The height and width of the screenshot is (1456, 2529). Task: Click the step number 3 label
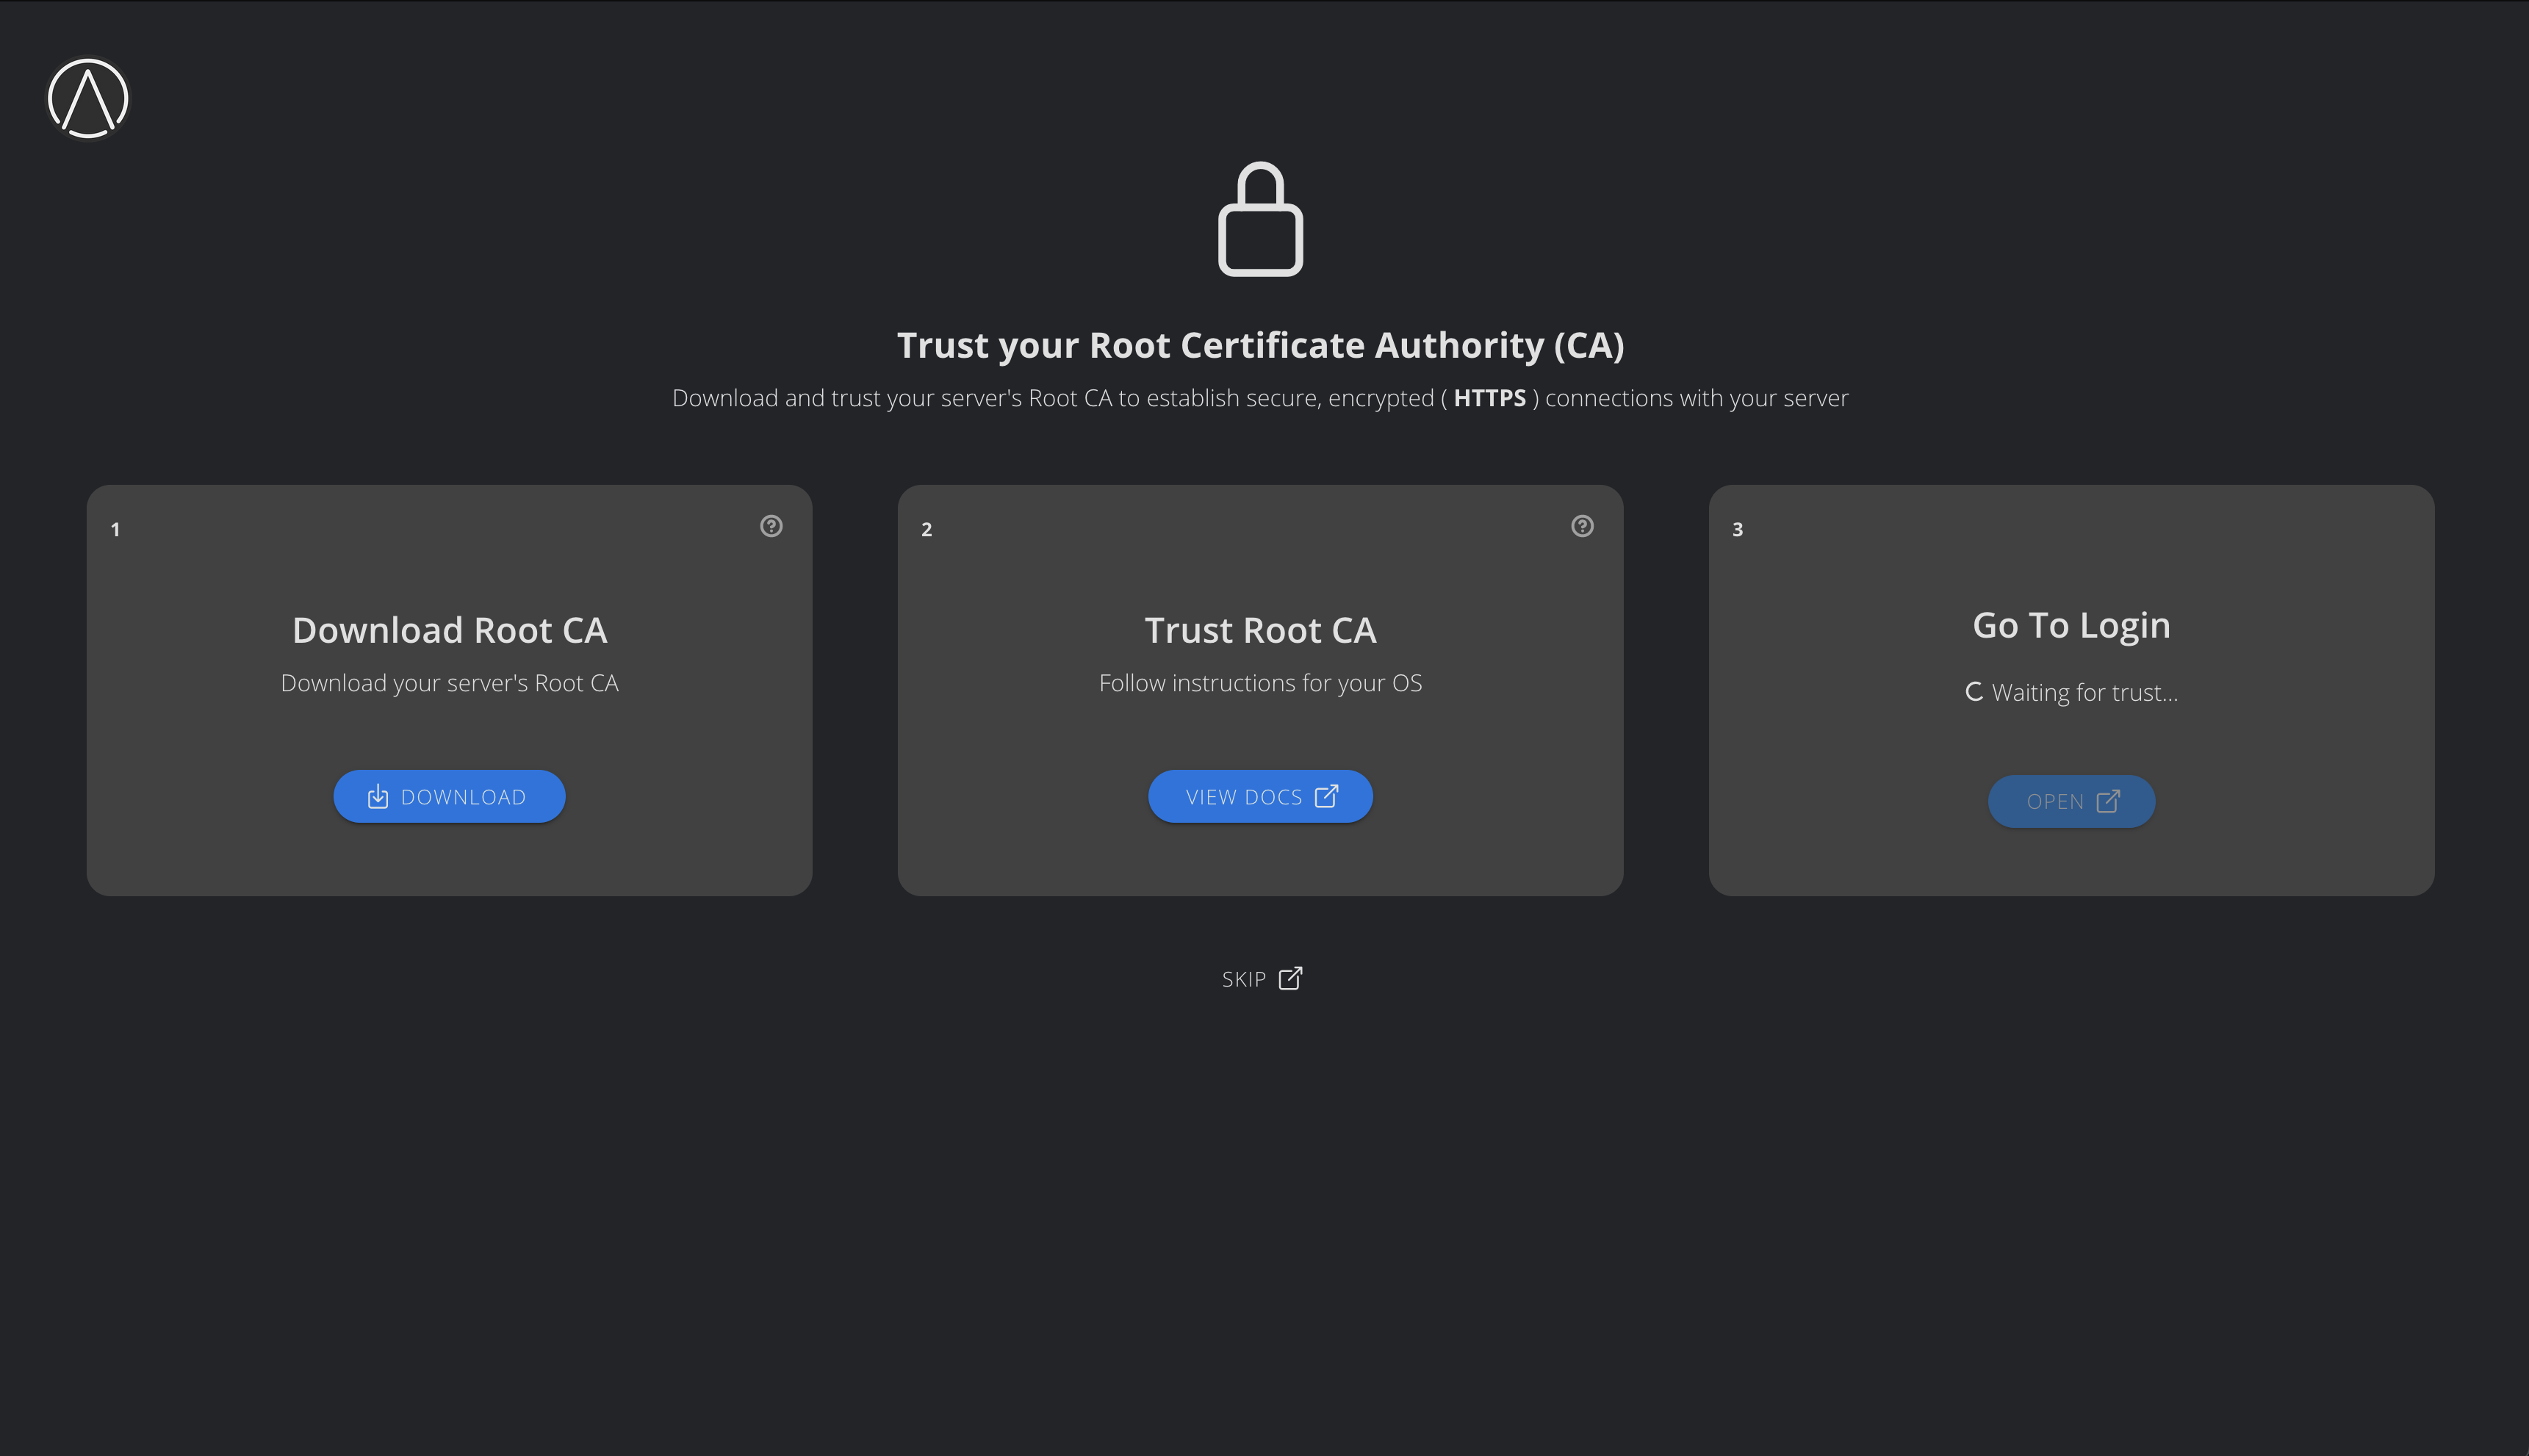[x=1738, y=530]
